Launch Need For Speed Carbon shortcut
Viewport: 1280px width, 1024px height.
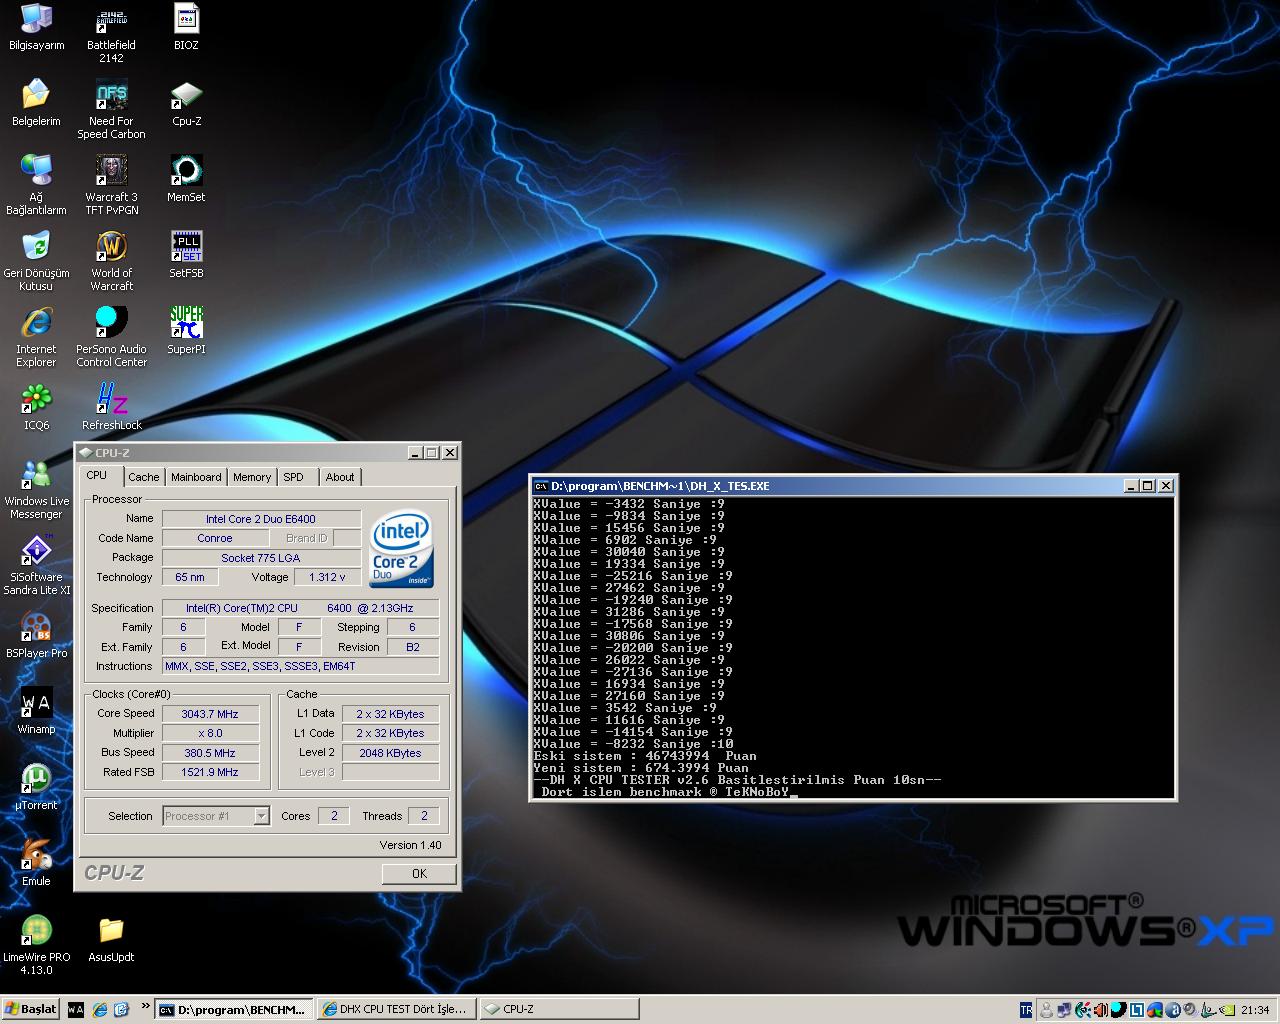coord(111,110)
